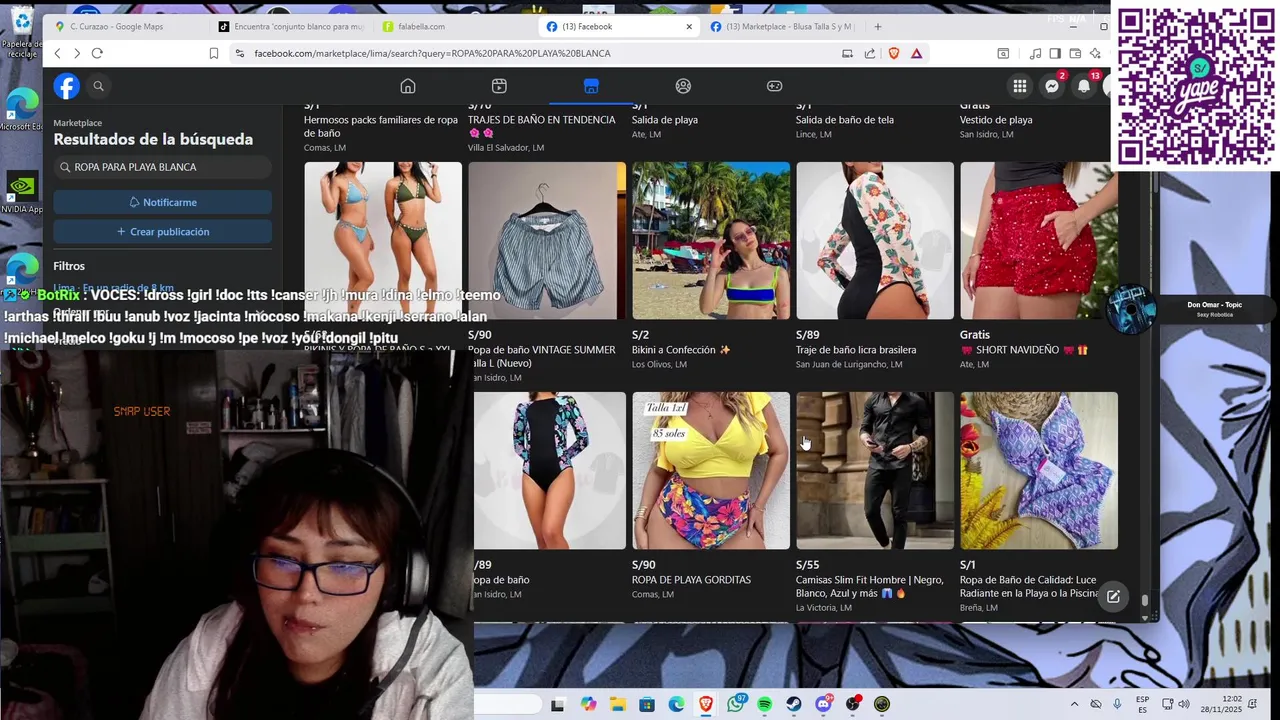The image size is (1280, 720).
Task: Open Traje de baño licra brasilera thumbnail
Action: pos(875,240)
